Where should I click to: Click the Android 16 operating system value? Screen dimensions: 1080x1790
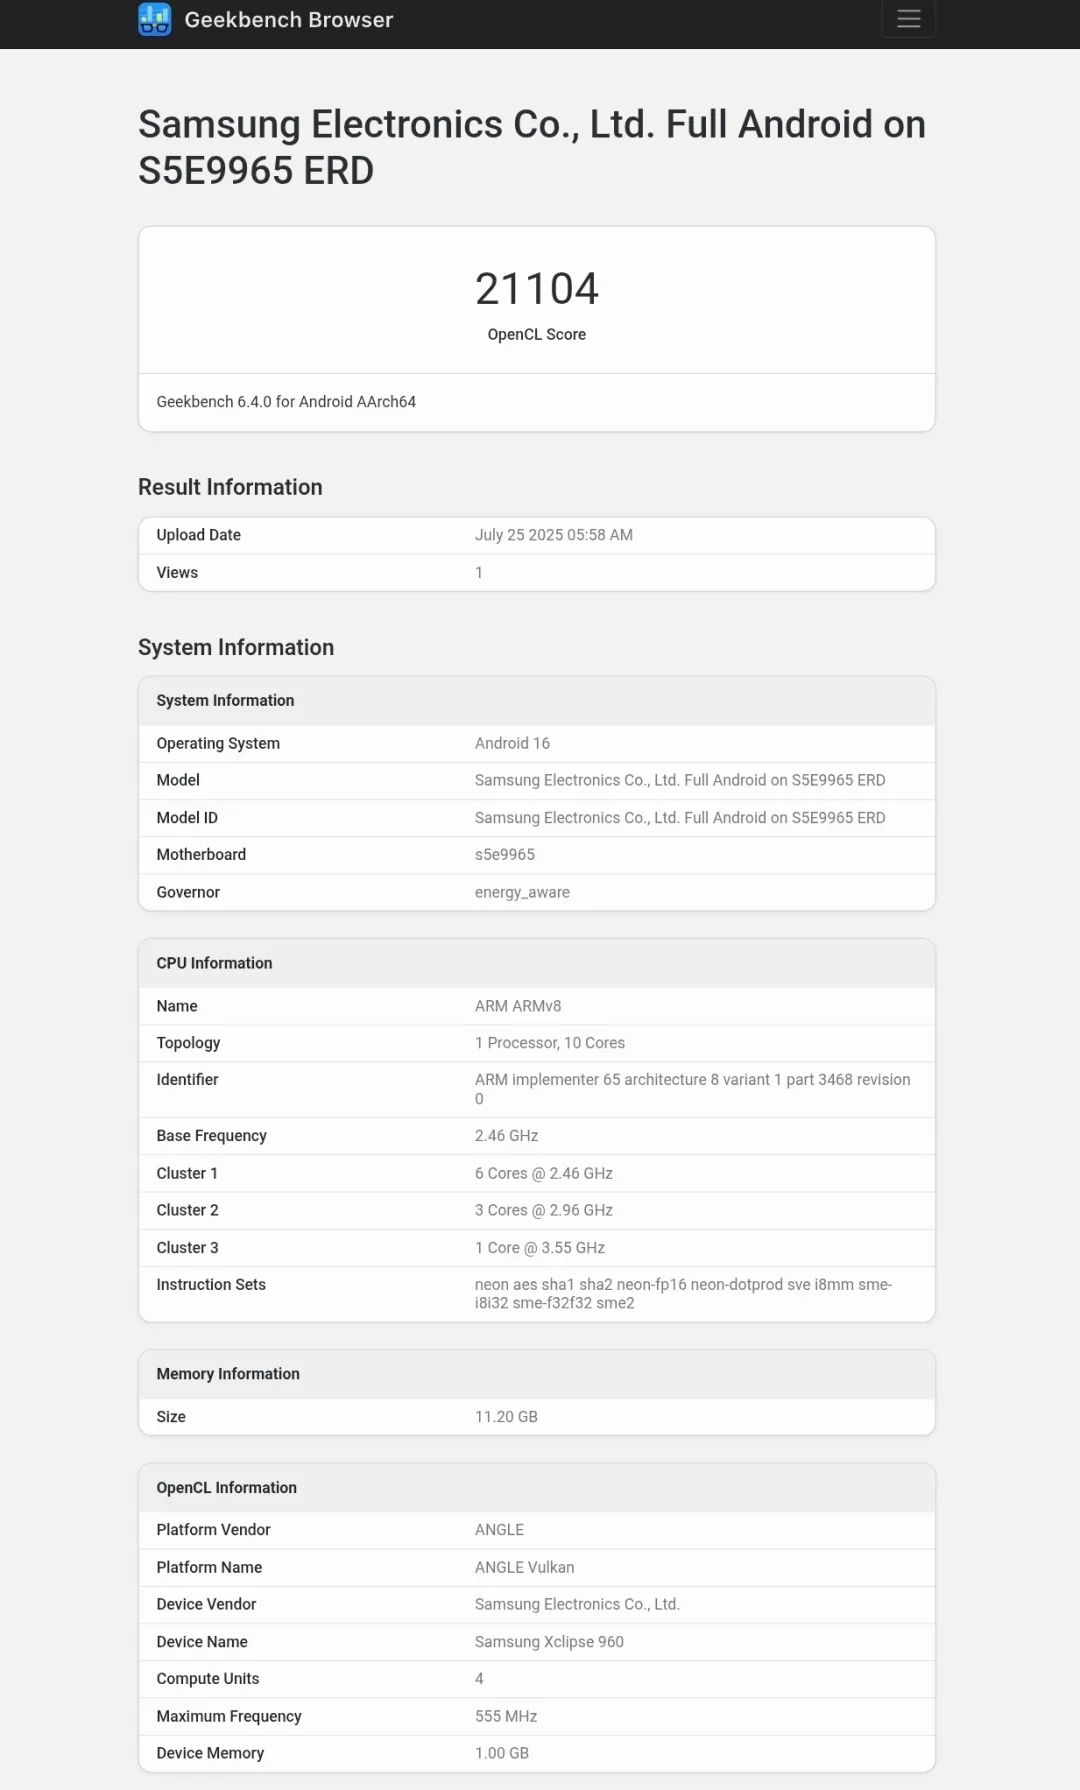[512, 743]
